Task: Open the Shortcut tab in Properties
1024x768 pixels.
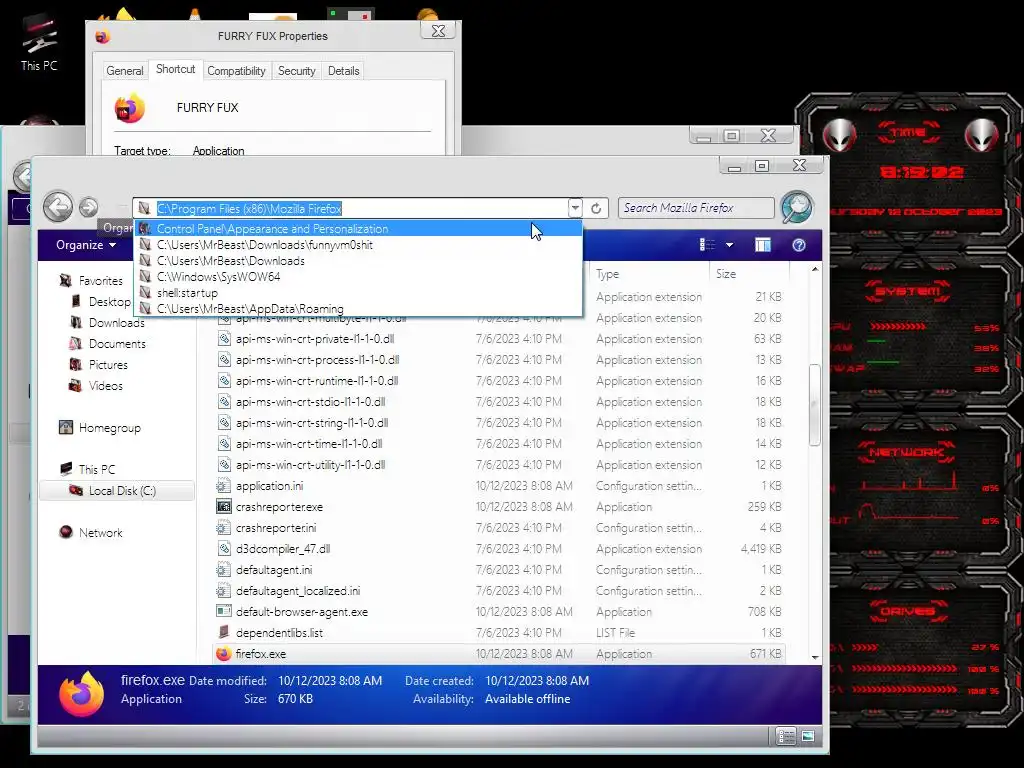Action: 175,69
